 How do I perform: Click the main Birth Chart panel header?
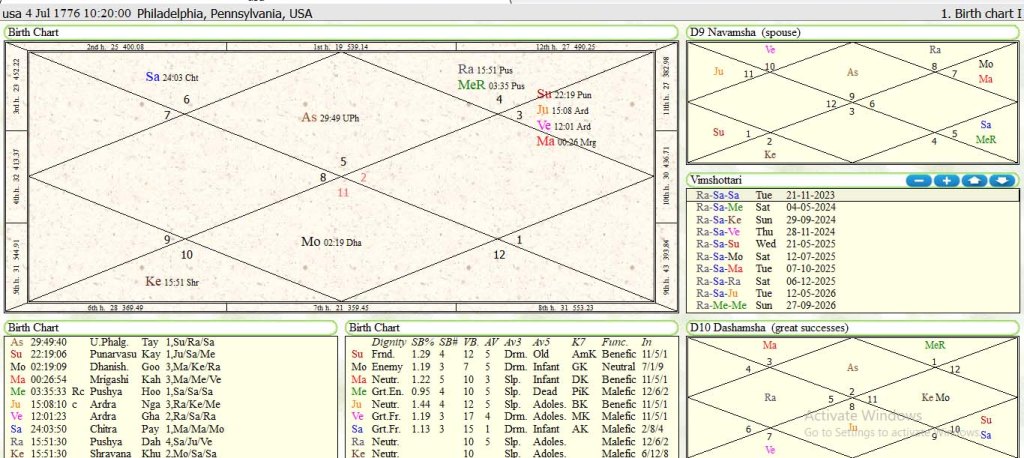point(34,32)
